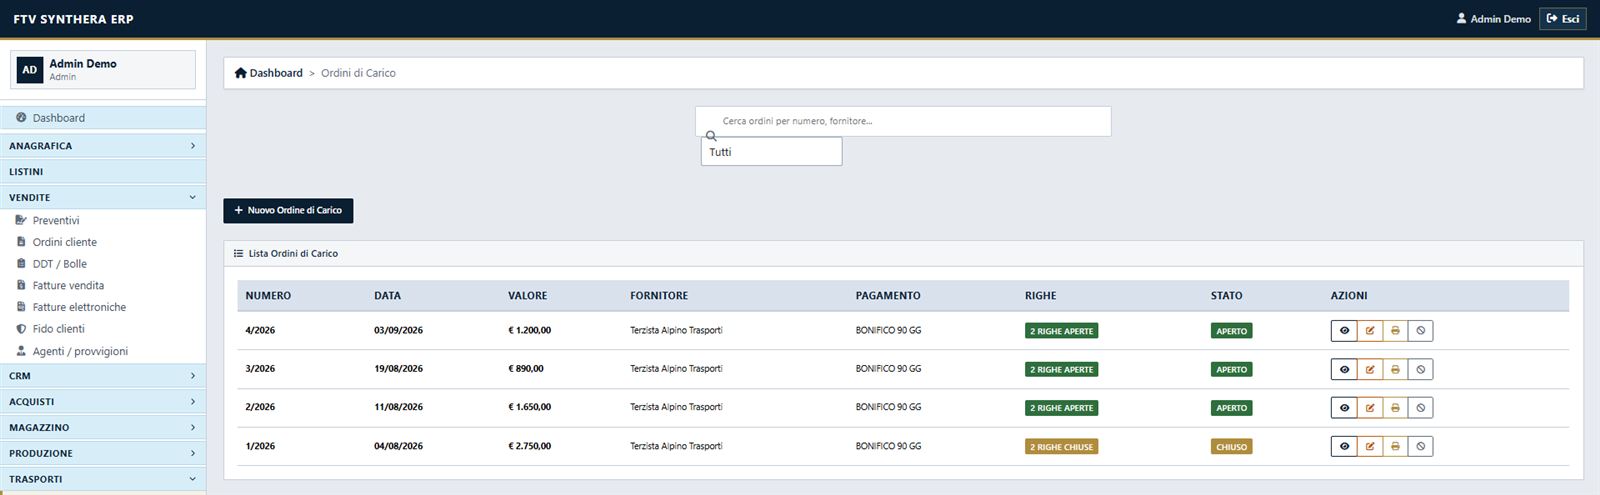The image size is (1600, 495).
Task: Click the search magnifier icon
Action: click(x=711, y=136)
